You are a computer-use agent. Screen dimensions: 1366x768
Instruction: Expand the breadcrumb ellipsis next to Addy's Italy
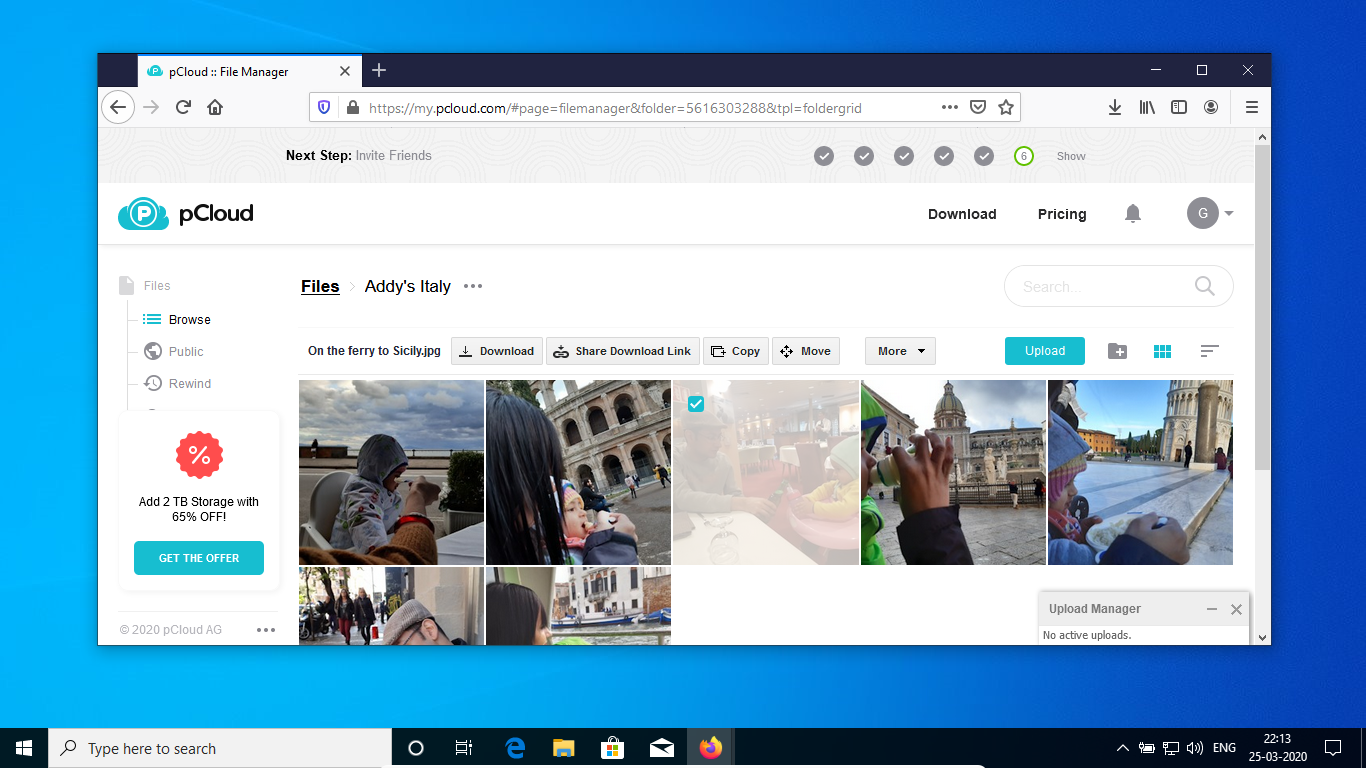coord(472,287)
